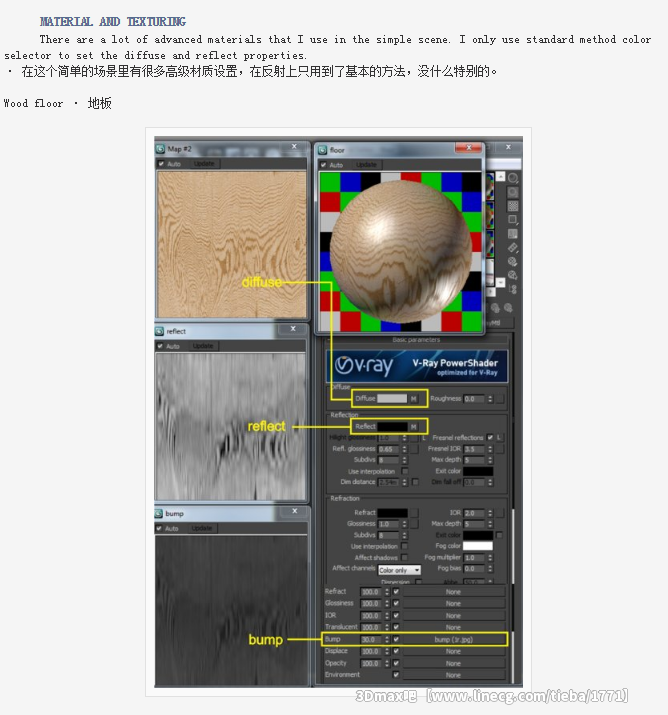
Task: Click the Sample Type sphere icon
Action: pyautogui.click(x=513, y=178)
